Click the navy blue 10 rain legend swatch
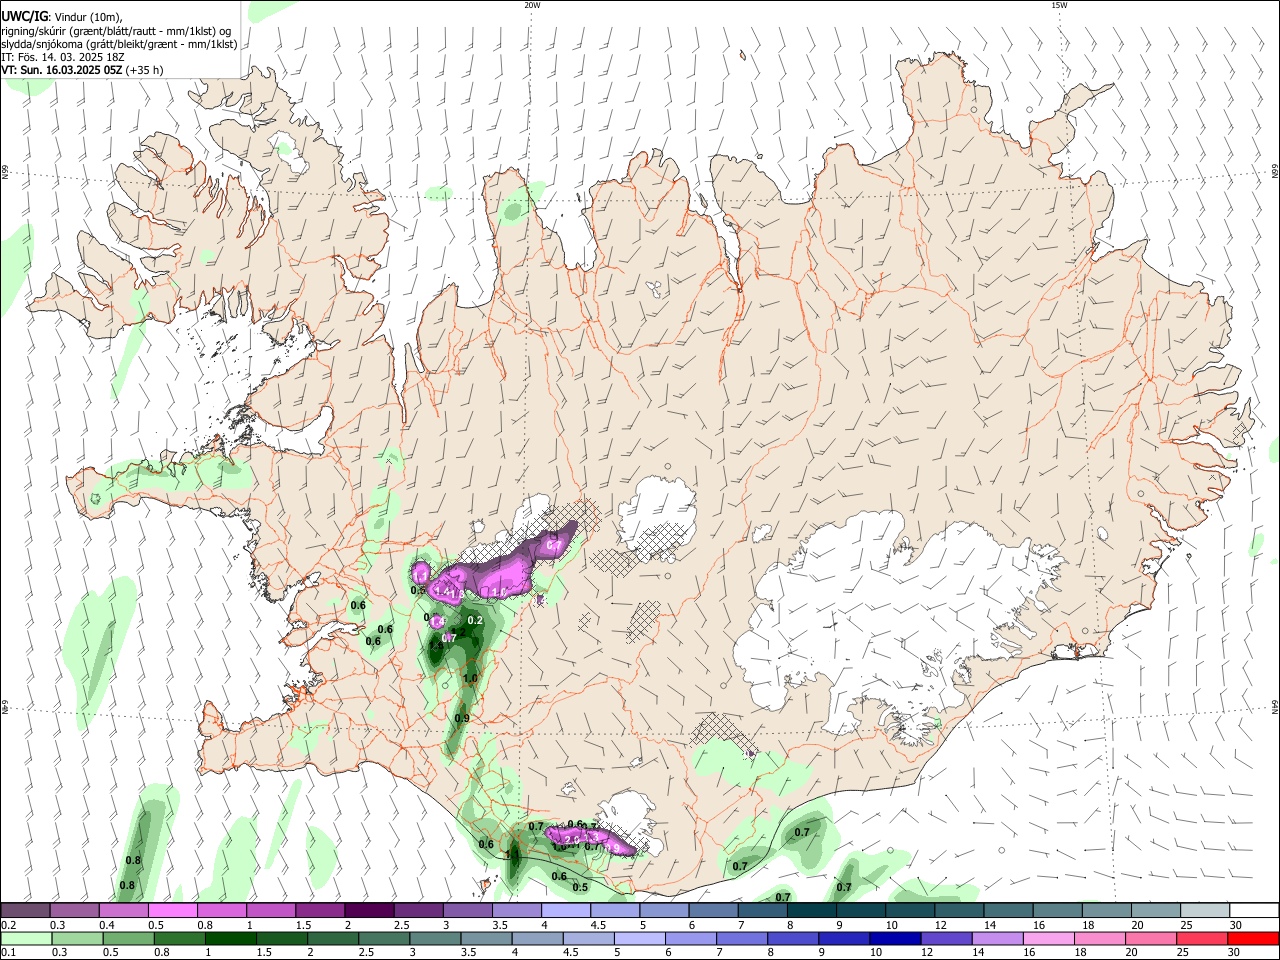1280x960 pixels. 895,938
